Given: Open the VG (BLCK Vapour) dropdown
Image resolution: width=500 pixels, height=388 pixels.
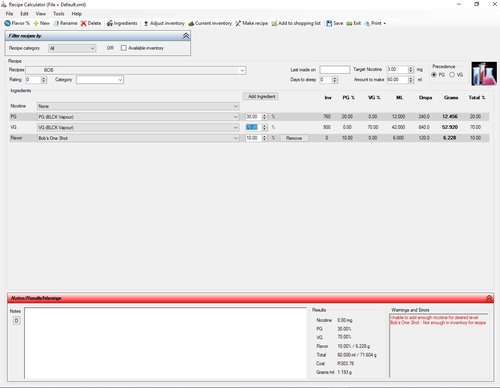Looking at the screenshot, I should (x=138, y=128).
